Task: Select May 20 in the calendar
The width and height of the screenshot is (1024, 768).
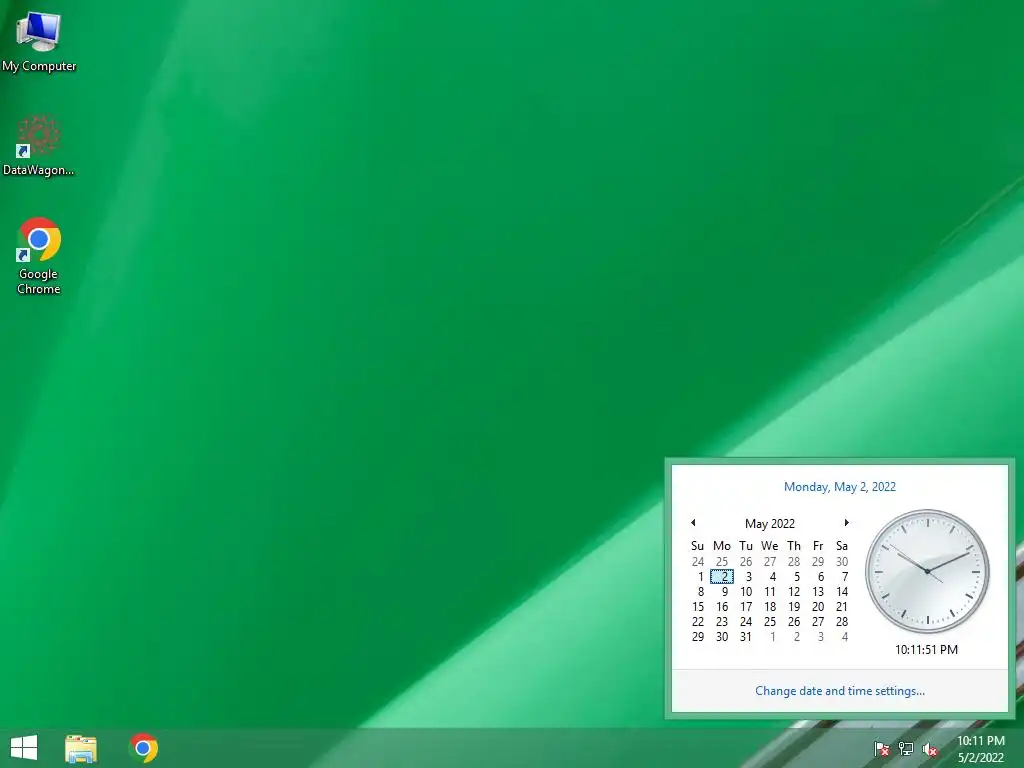Action: pyautogui.click(x=818, y=607)
